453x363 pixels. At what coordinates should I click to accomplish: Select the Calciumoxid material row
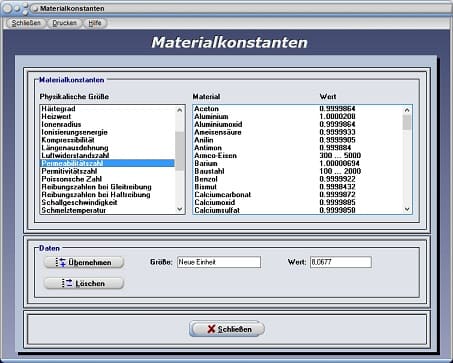[298, 203]
